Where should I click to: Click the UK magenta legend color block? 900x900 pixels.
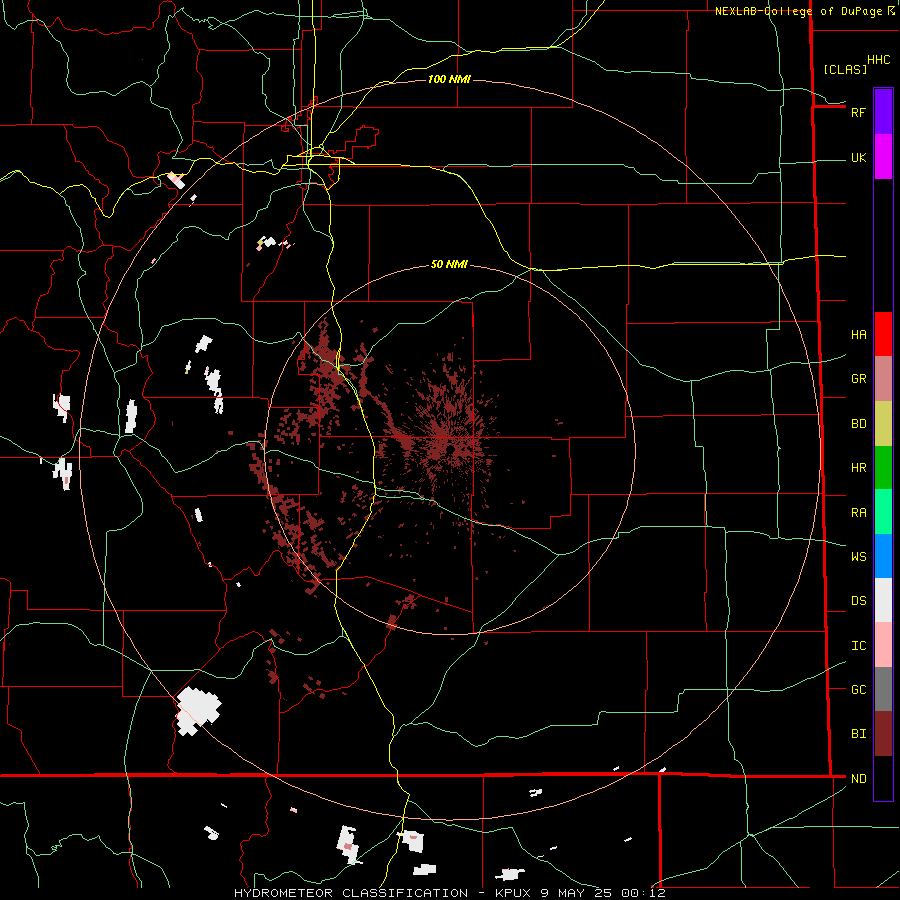click(x=883, y=157)
